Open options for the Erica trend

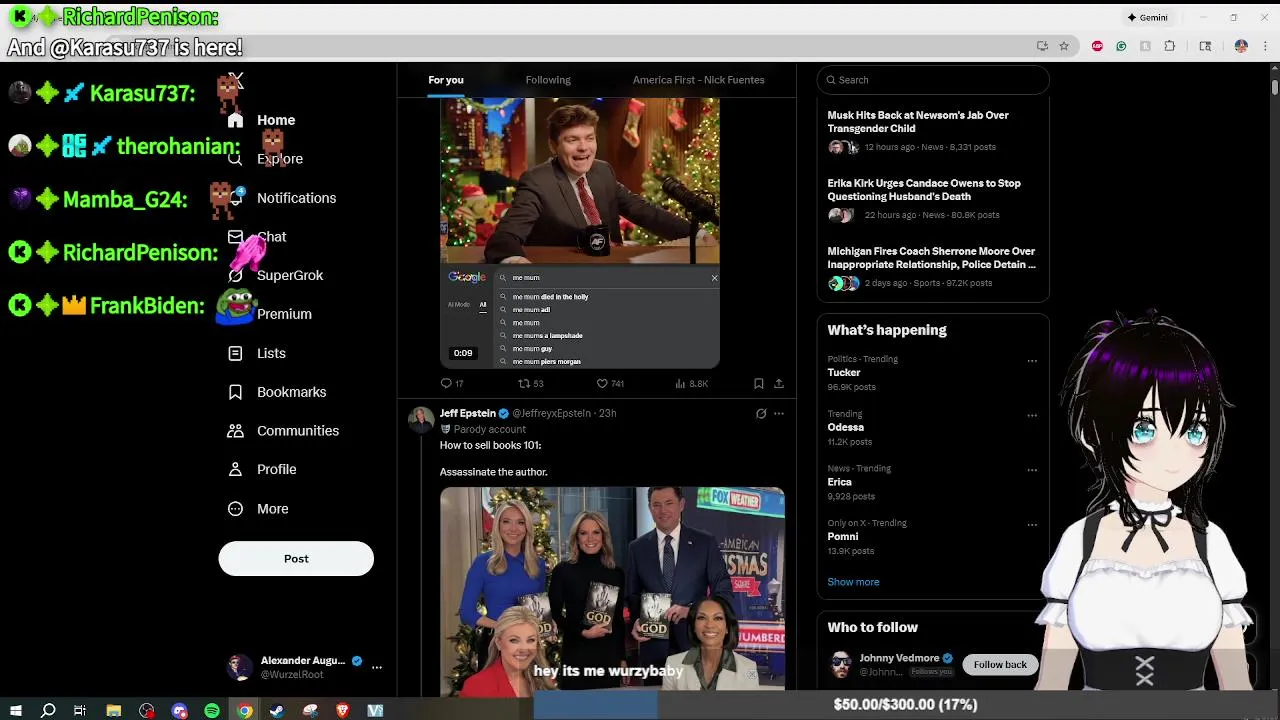[1032, 470]
